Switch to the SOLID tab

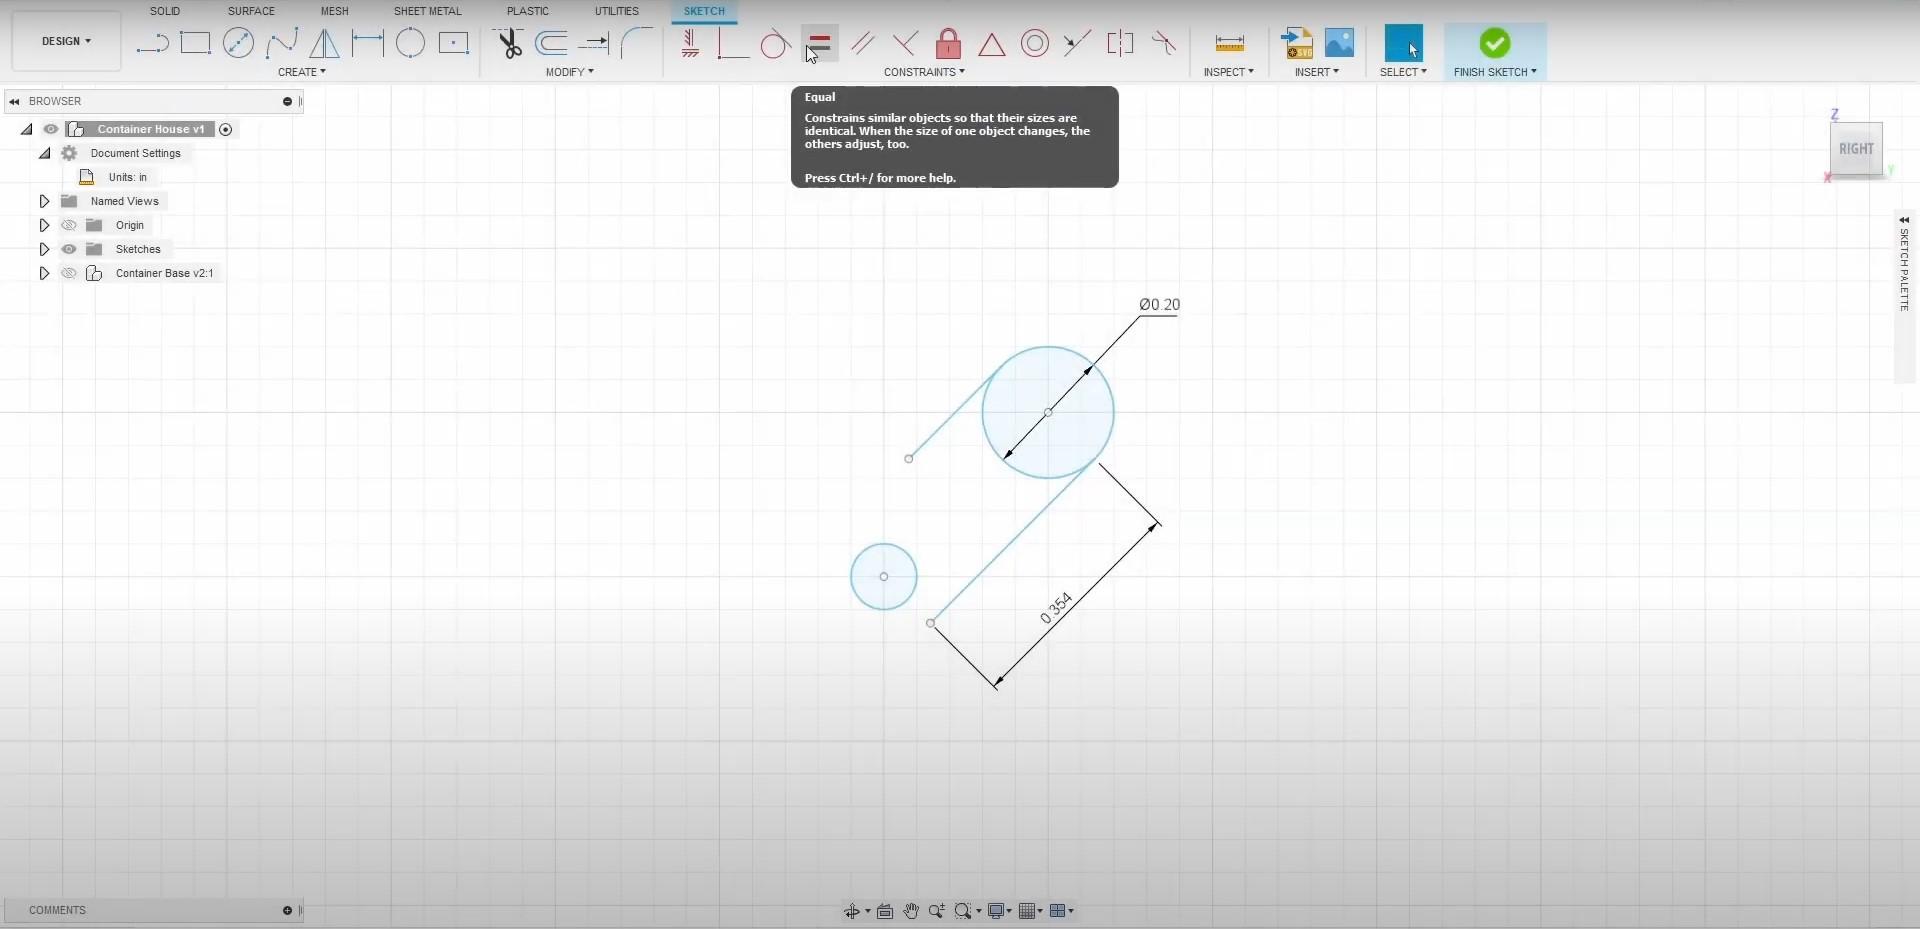(x=165, y=11)
